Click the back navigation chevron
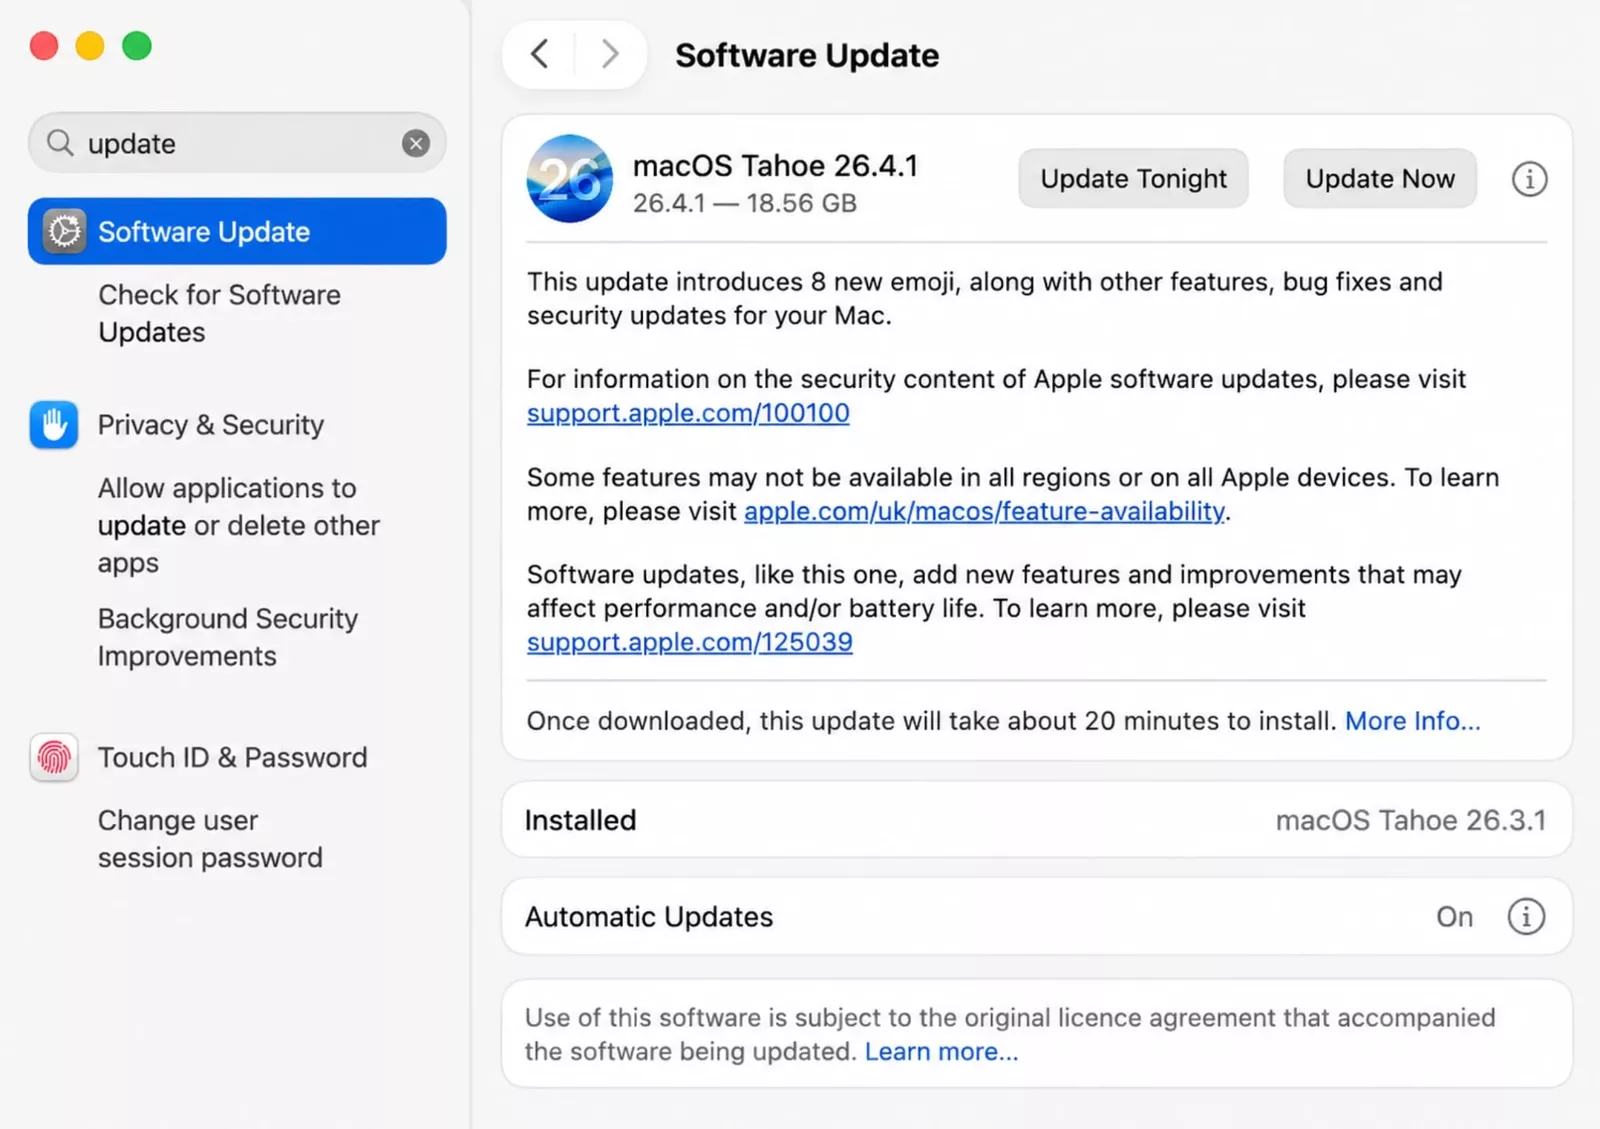Image resolution: width=1600 pixels, height=1129 pixels. pos(540,54)
